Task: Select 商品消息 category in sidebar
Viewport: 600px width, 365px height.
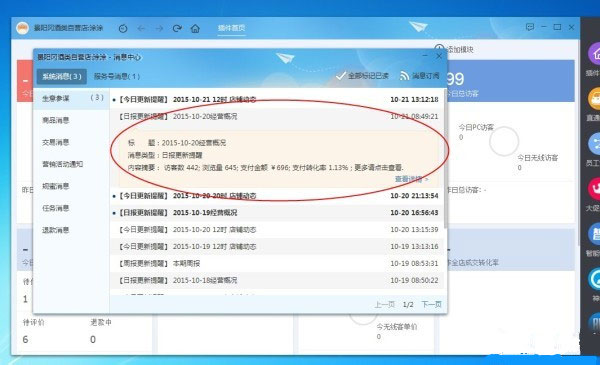Action: click(55, 120)
